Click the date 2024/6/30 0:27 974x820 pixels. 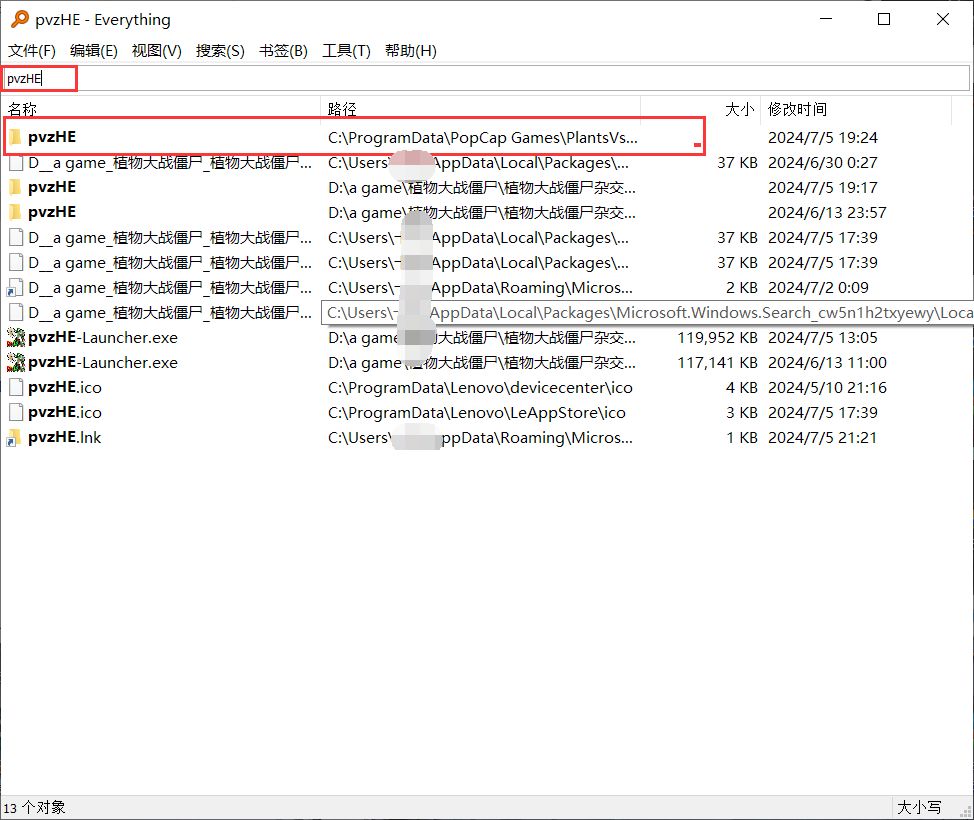pyautogui.click(x=823, y=163)
